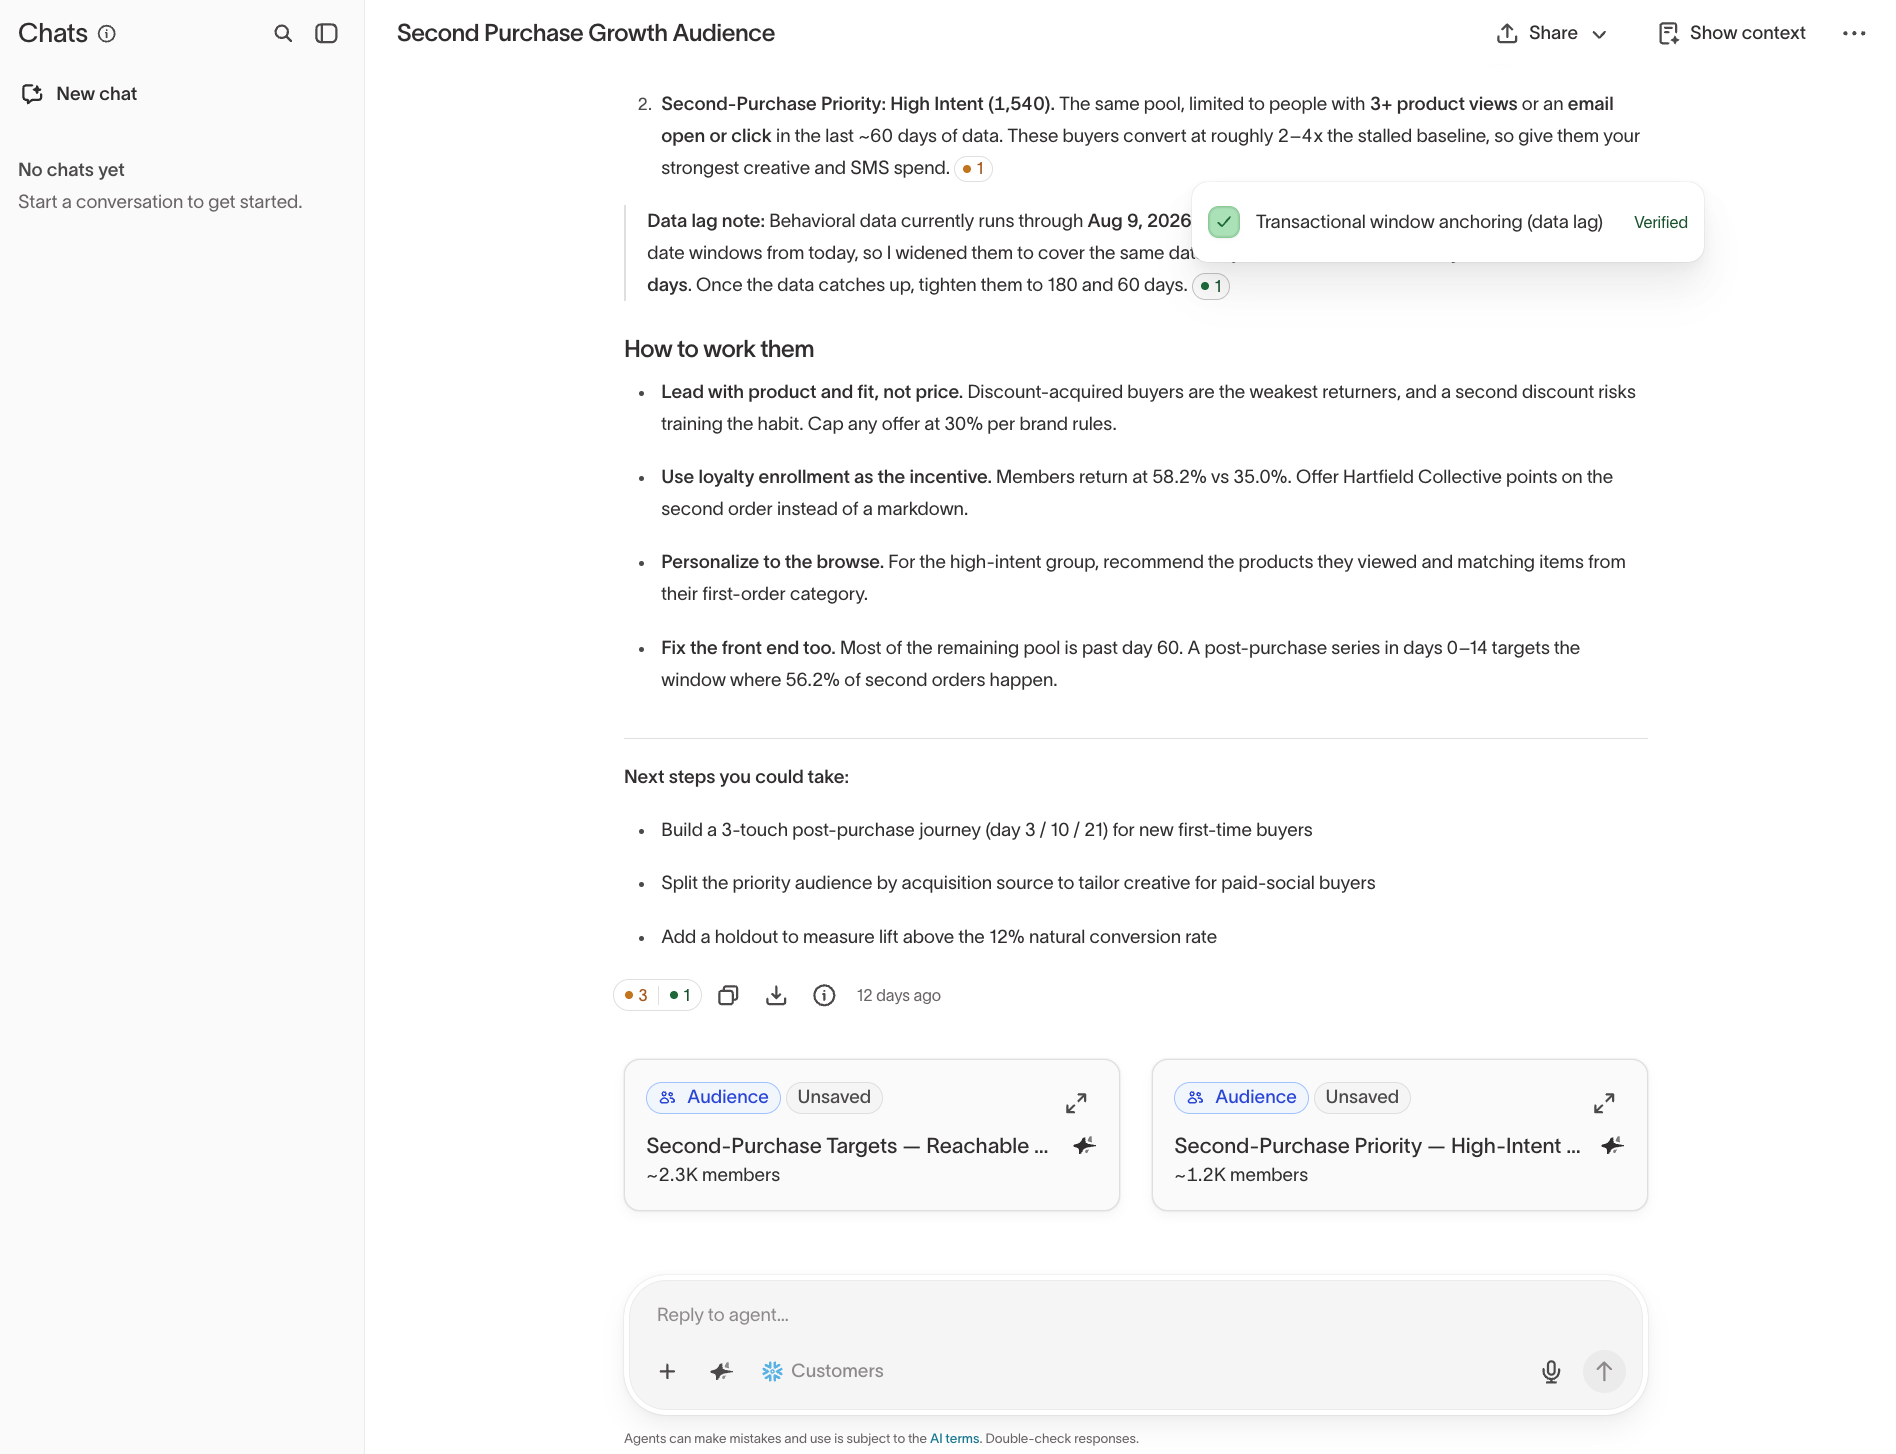1896x1454 pixels.
Task: Click Unsaved badge on Reachable card
Action: click(834, 1097)
